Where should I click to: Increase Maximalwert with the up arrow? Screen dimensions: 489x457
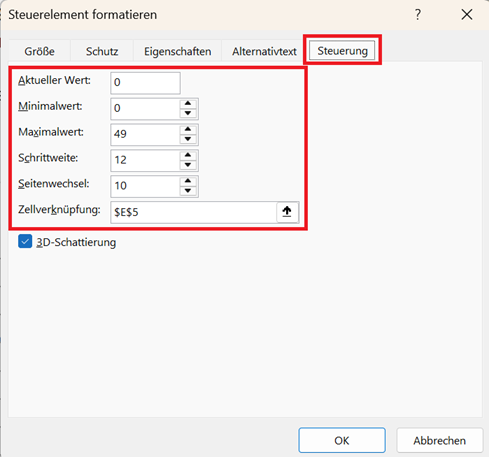click(x=188, y=129)
